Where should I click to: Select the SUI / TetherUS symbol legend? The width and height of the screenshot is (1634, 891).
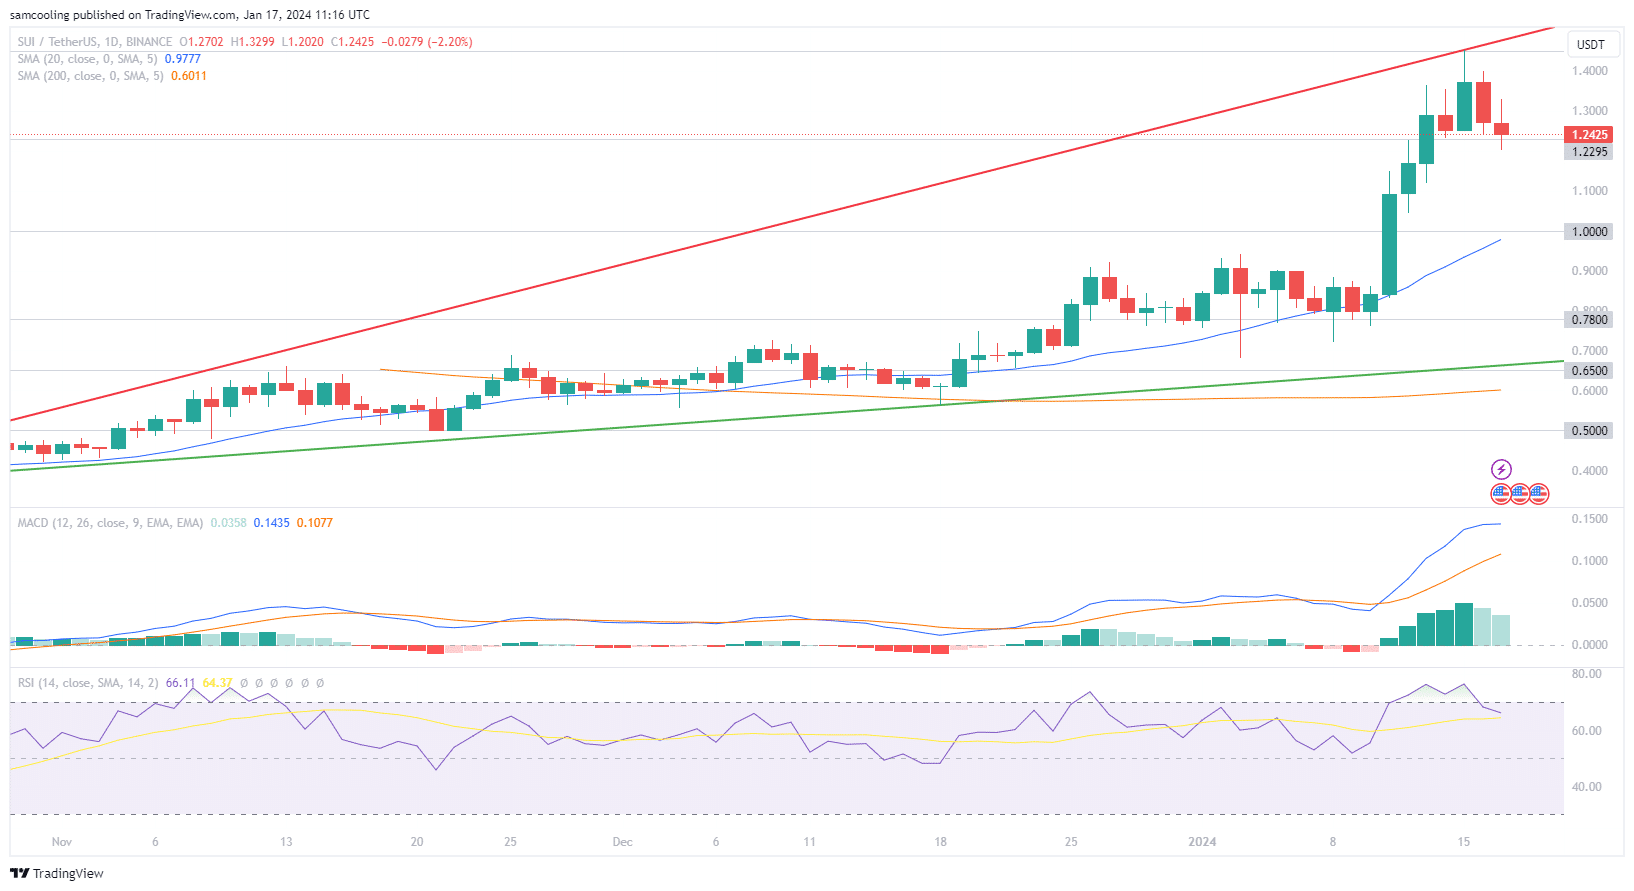tap(95, 42)
